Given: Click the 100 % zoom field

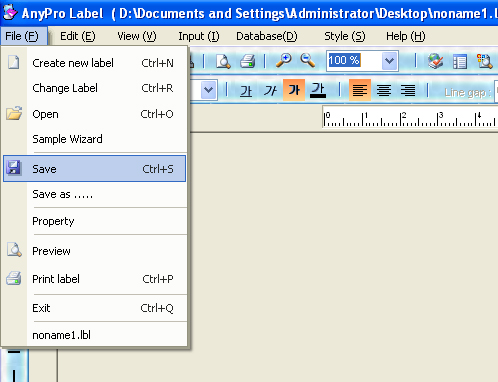Looking at the screenshot, I should click(x=354, y=61).
